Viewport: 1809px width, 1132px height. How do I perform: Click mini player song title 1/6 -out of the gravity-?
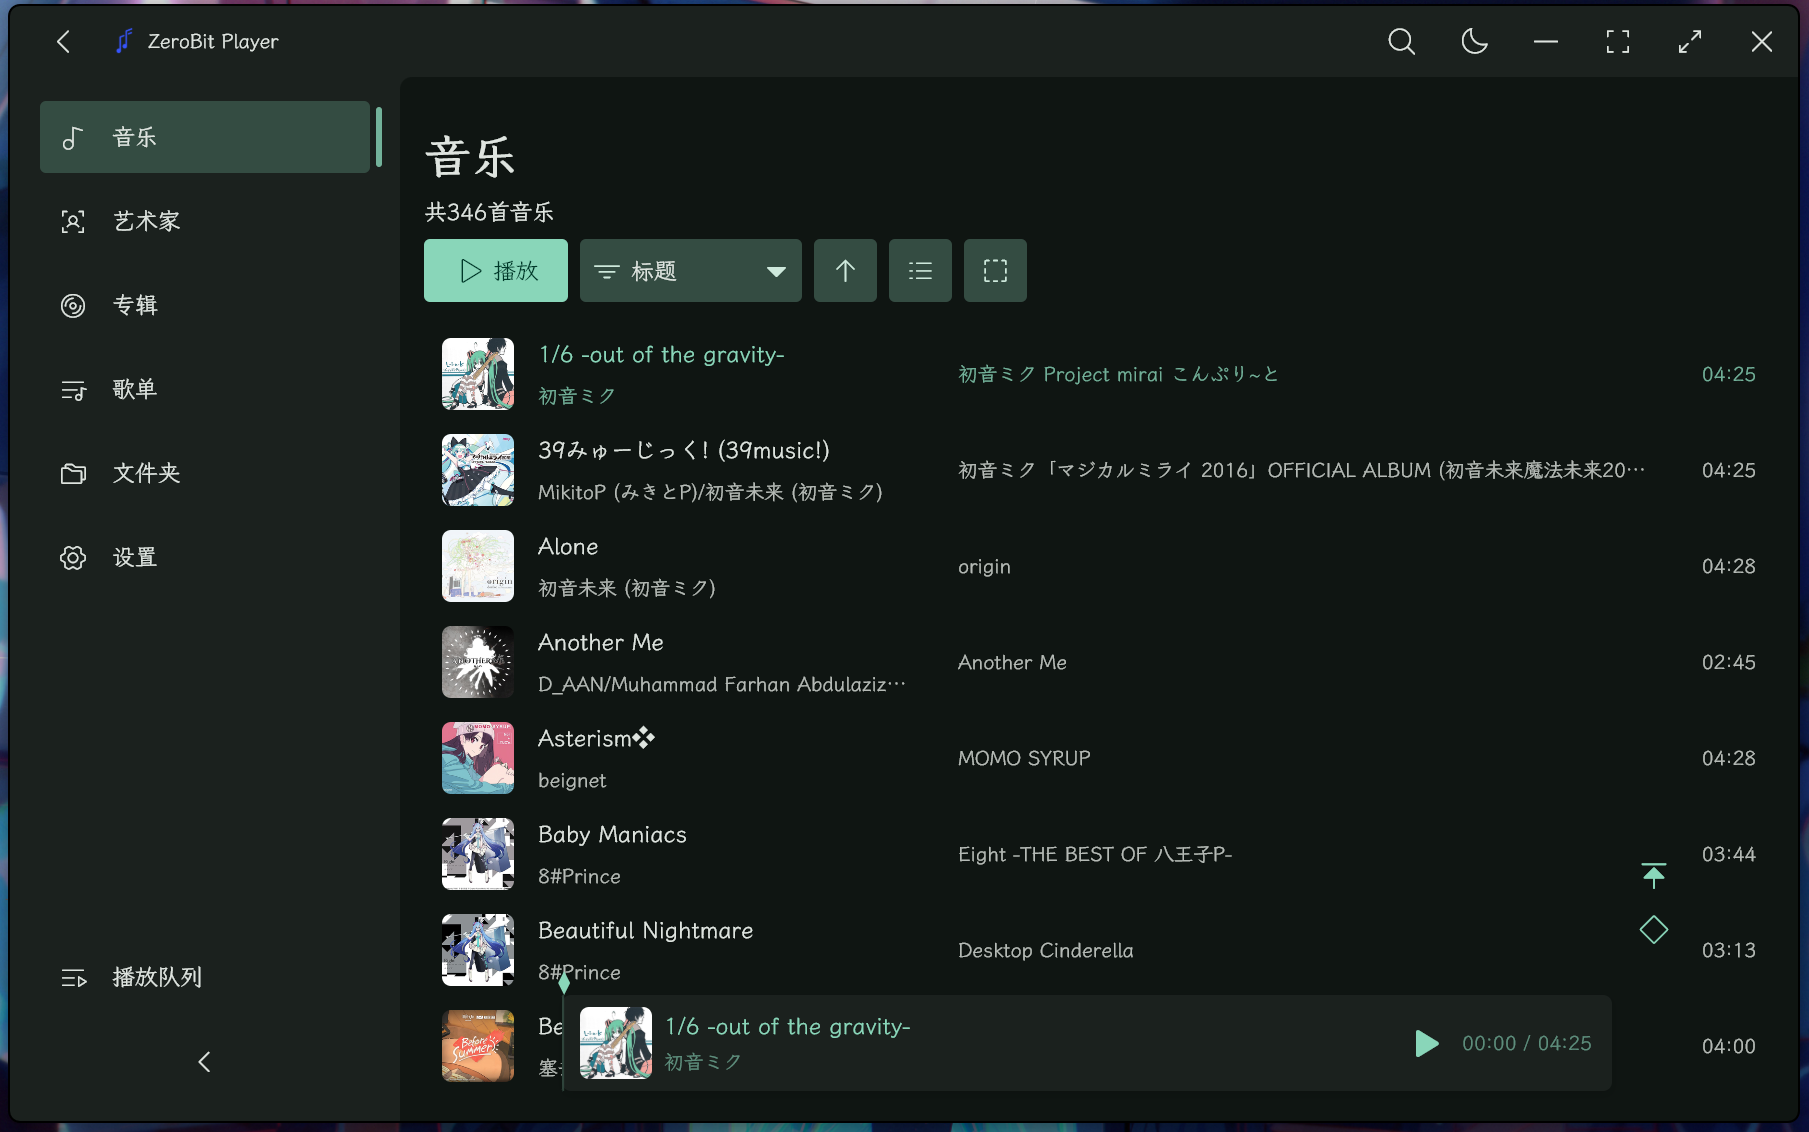[788, 1027]
